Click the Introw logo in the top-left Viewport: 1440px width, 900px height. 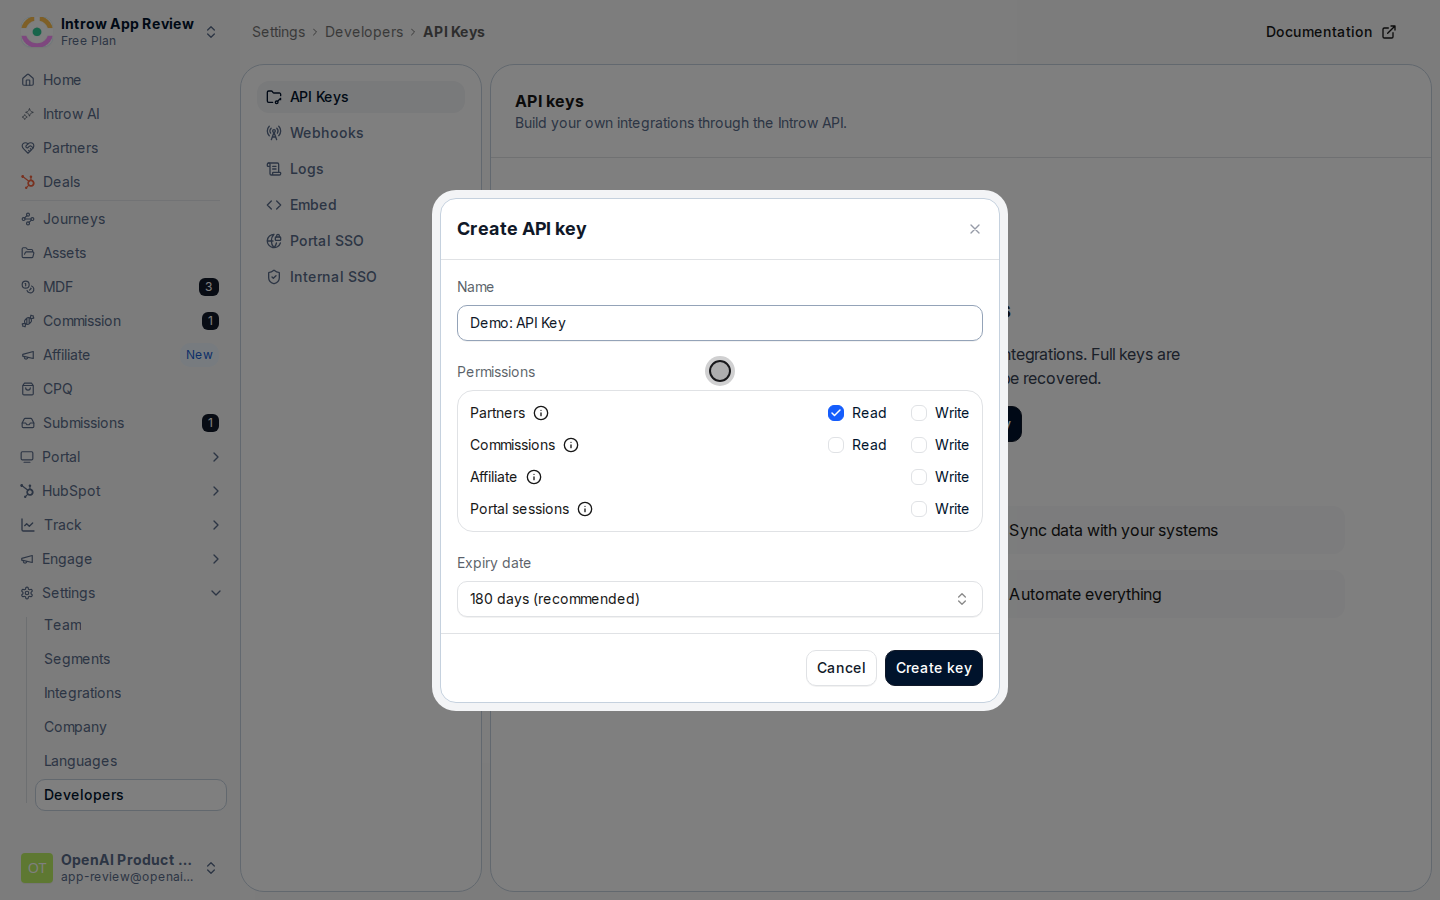point(37,32)
